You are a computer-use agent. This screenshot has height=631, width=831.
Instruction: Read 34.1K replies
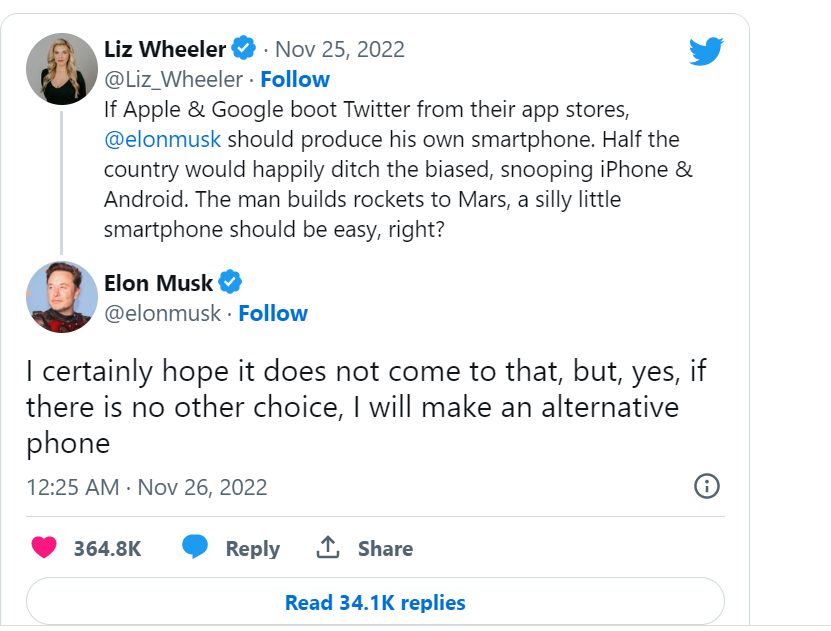point(375,603)
